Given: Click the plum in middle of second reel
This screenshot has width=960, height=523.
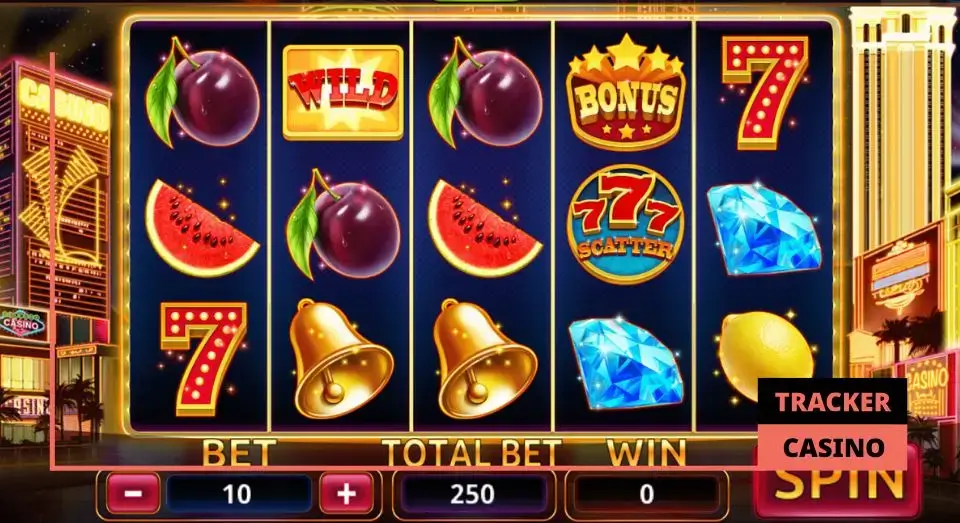Looking at the screenshot, I should point(343,223).
